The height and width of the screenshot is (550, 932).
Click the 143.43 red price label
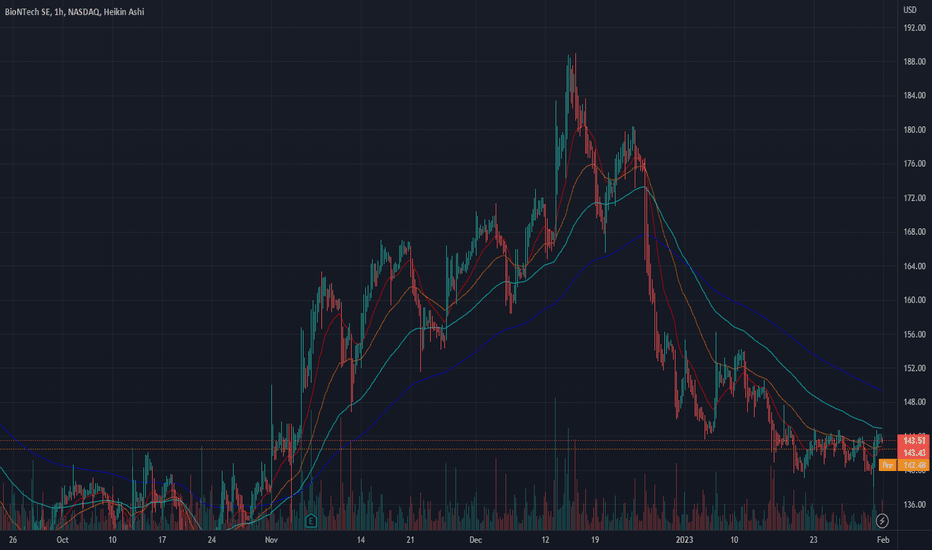(x=914, y=452)
